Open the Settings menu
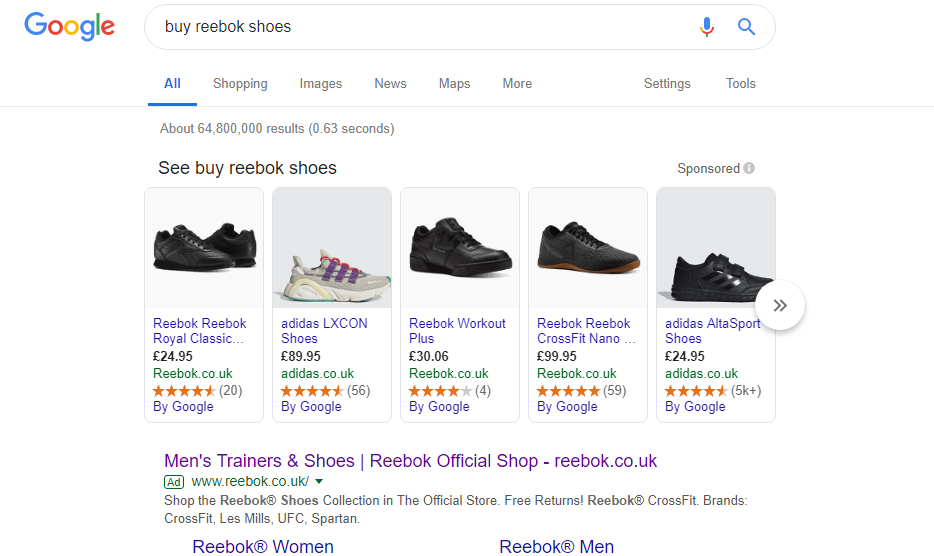 tap(667, 83)
